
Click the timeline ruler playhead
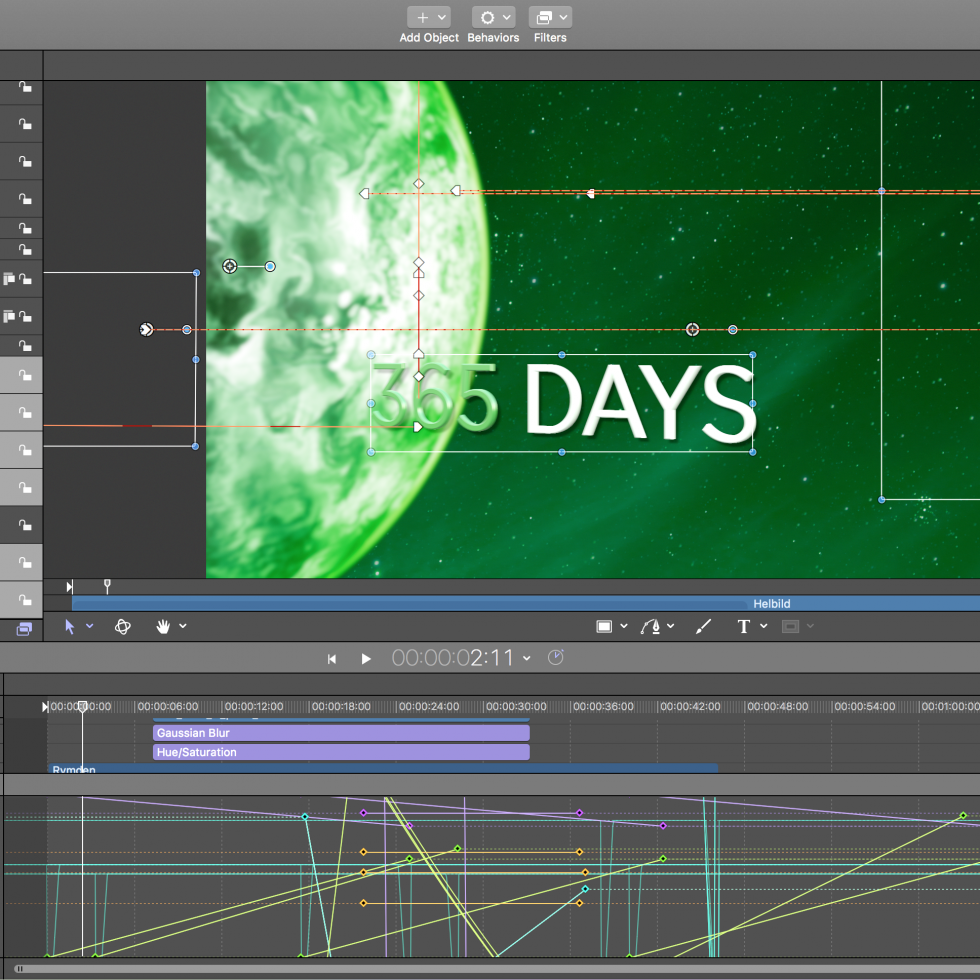pos(82,707)
